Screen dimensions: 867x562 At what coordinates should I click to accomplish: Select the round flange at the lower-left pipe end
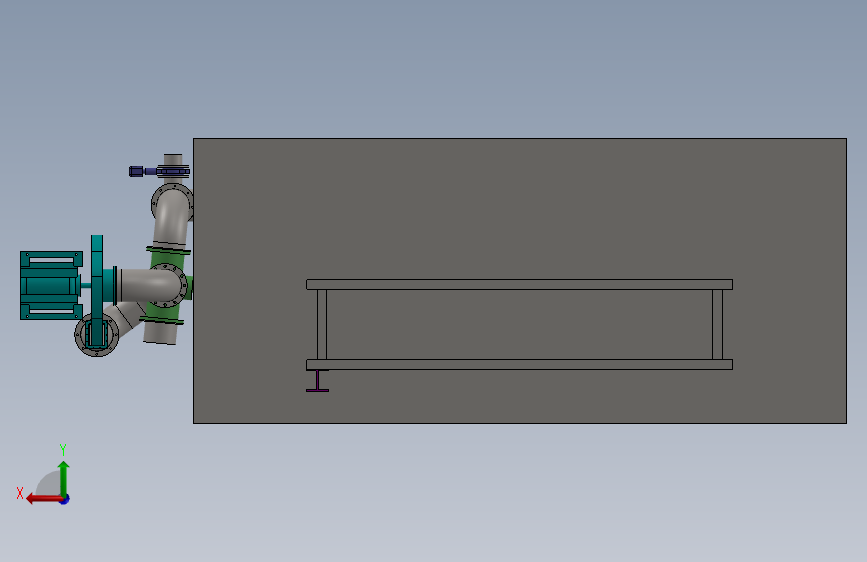97,335
